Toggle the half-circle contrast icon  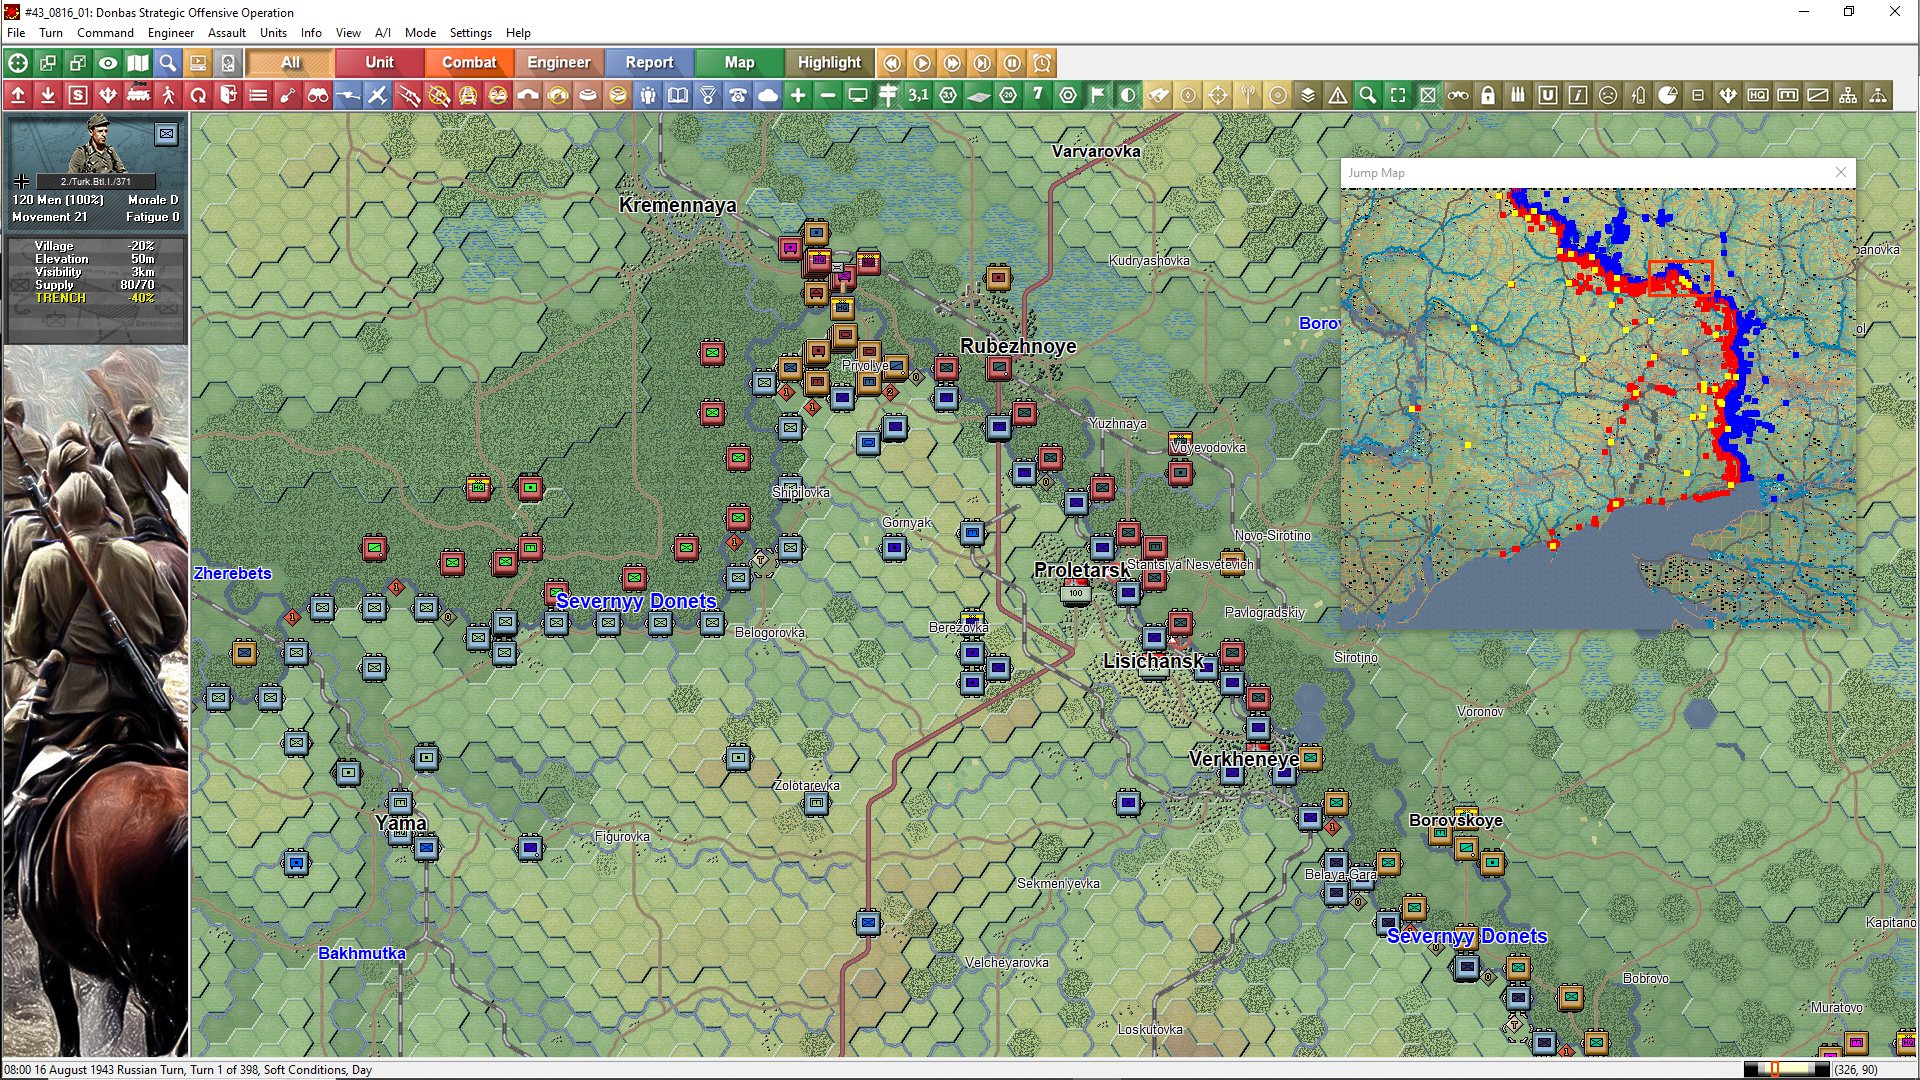pos(1128,95)
